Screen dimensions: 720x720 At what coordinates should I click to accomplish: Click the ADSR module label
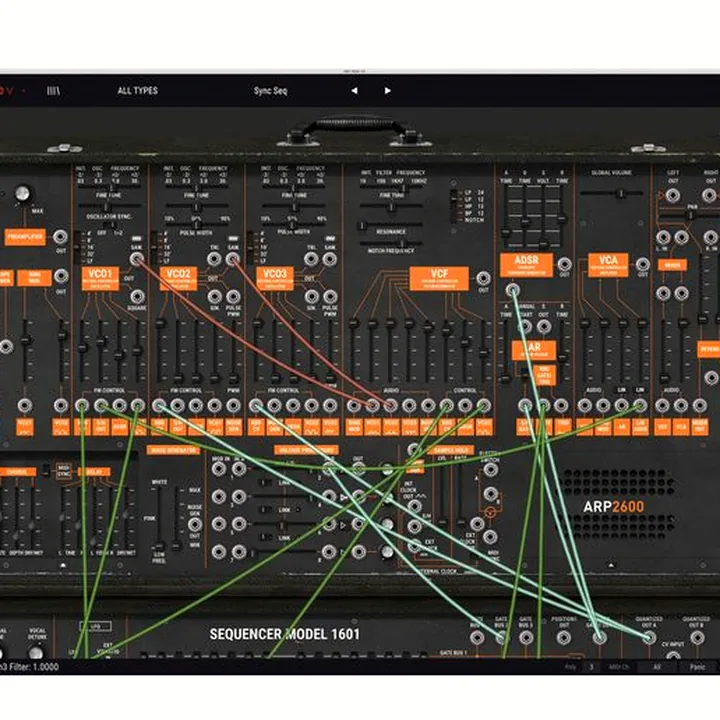[526, 265]
